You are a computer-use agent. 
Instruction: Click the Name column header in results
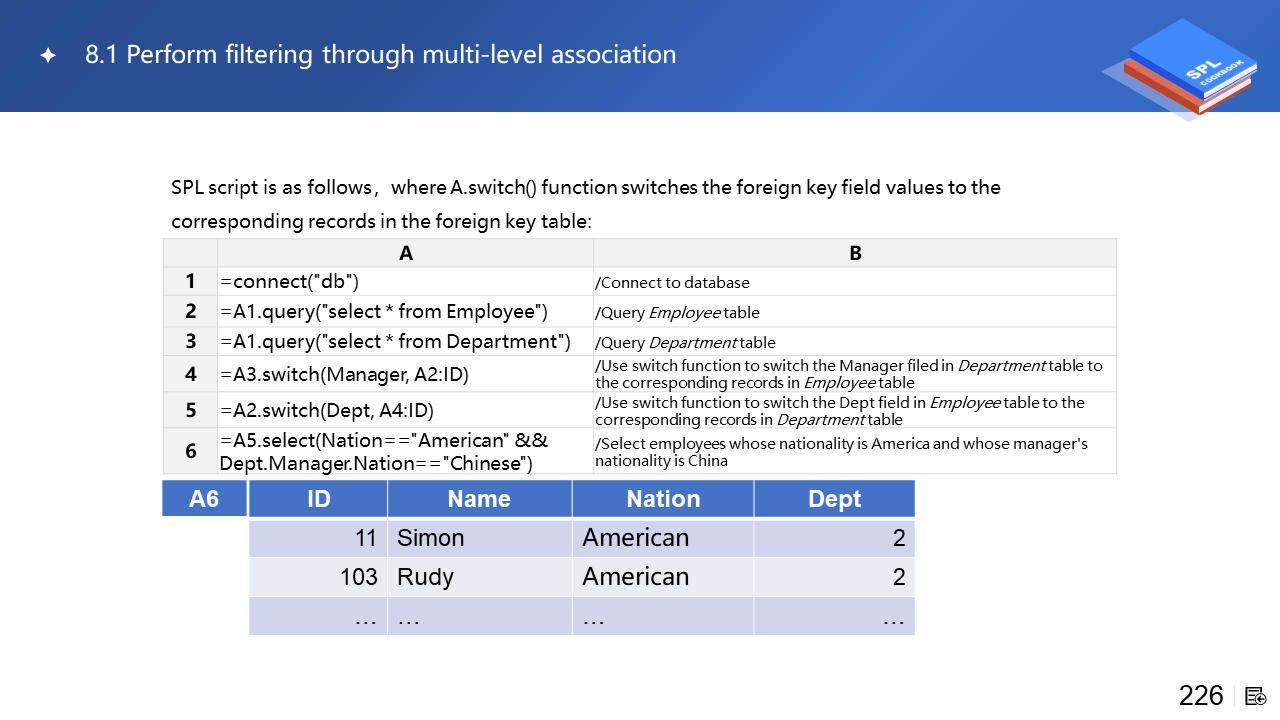[x=479, y=499]
